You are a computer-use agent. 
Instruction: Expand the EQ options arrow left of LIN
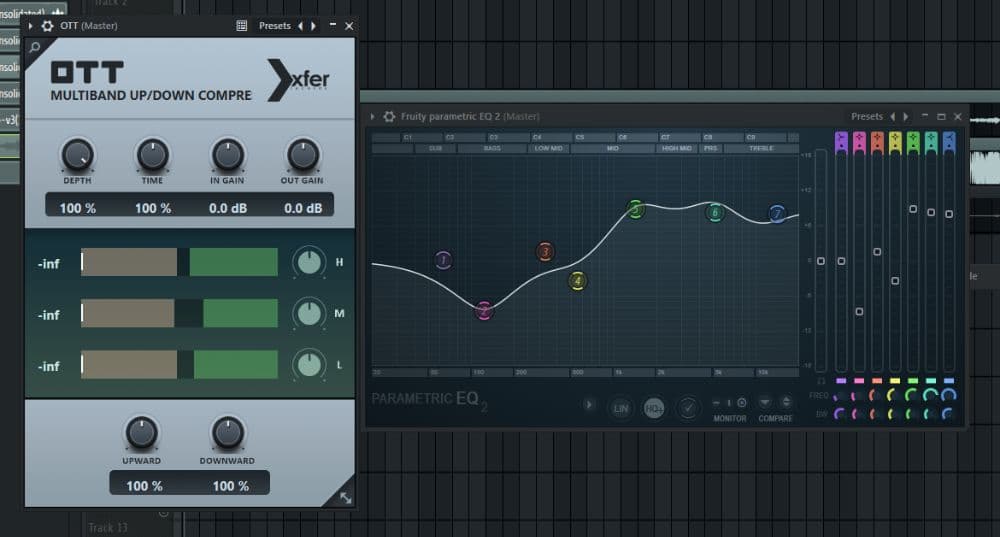[x=589, y=405]
